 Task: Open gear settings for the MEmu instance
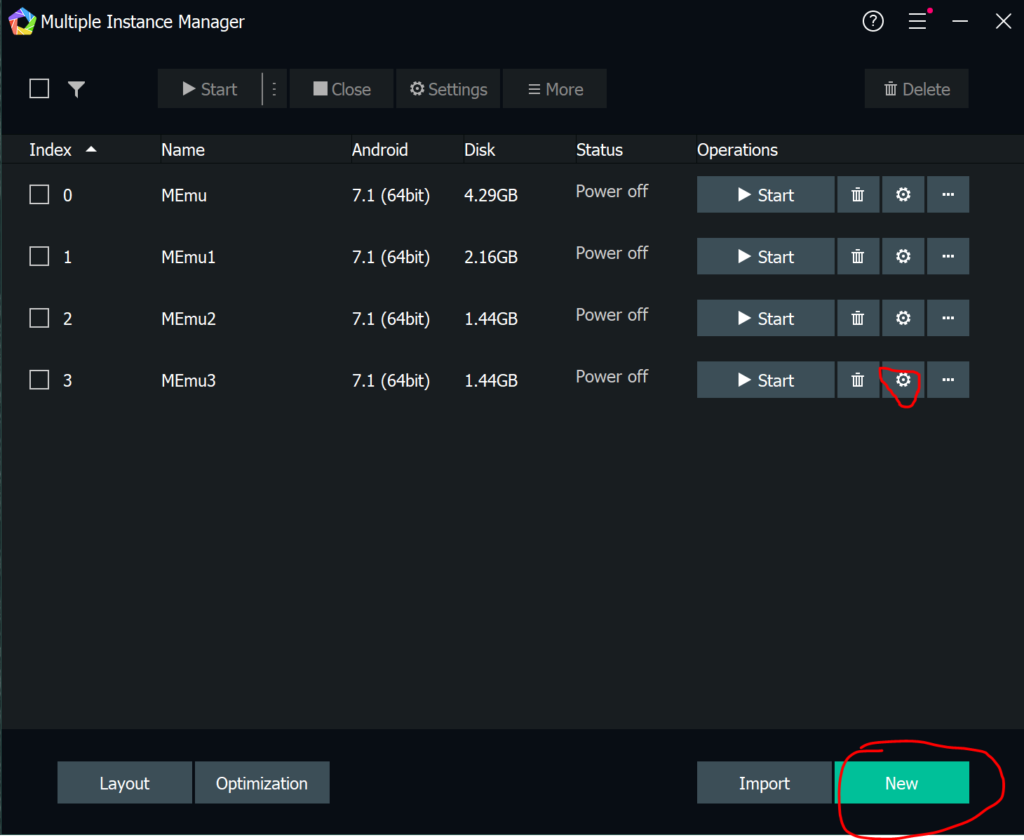tap(903, 195)
